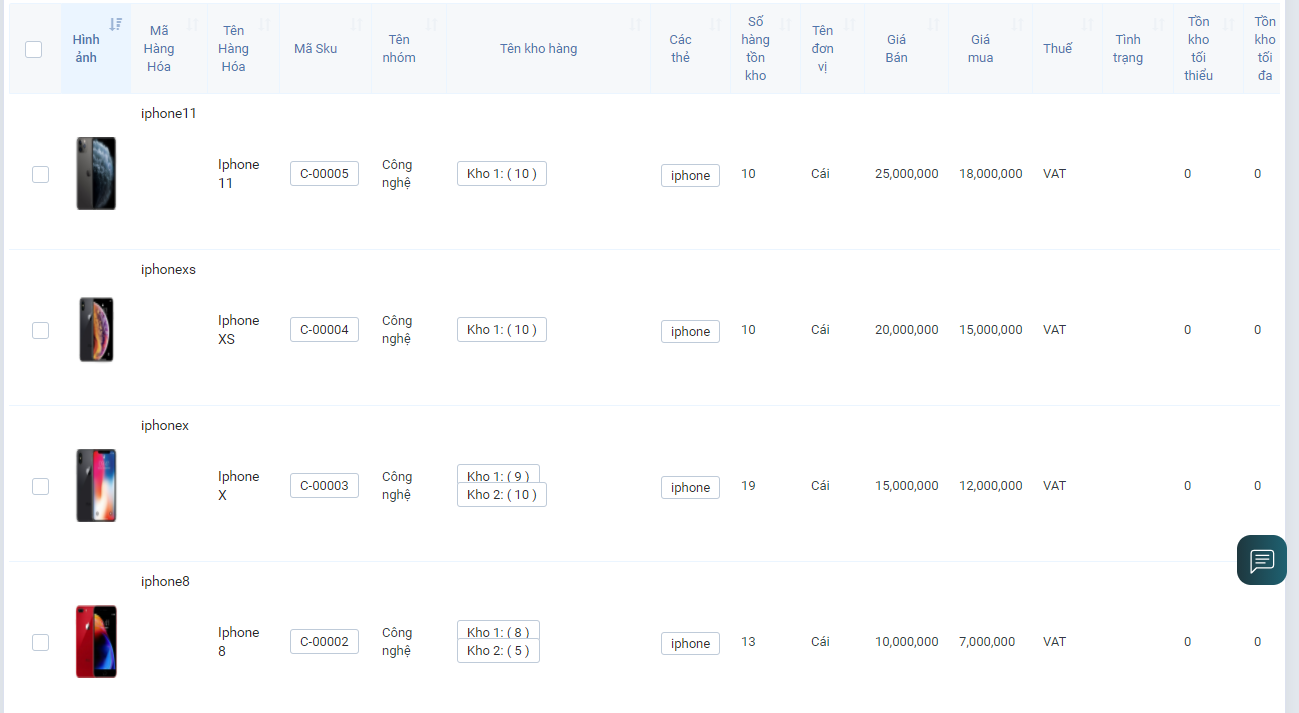Sort by Giá Bán column arrows
Viewport: 1299px width, 713px height.
(x=934, y=24)
